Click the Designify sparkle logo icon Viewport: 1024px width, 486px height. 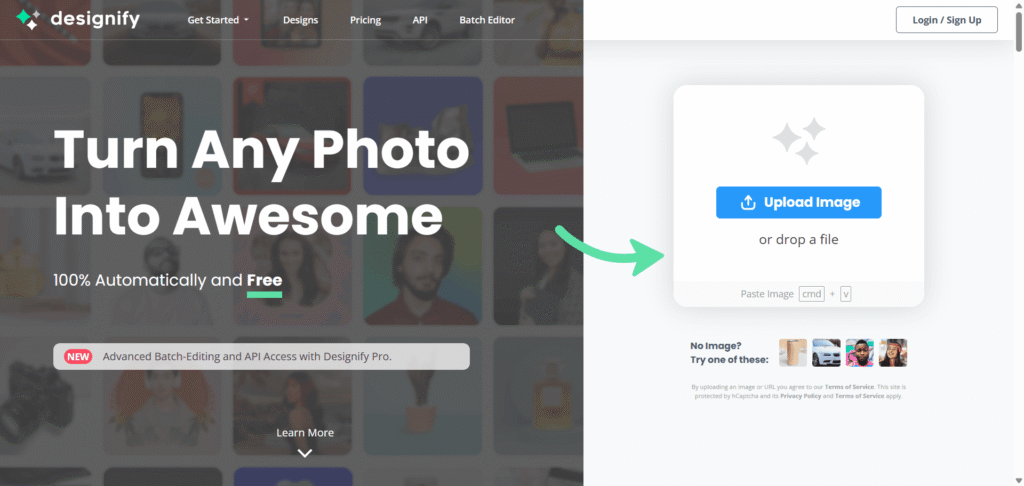click(28, 20)
